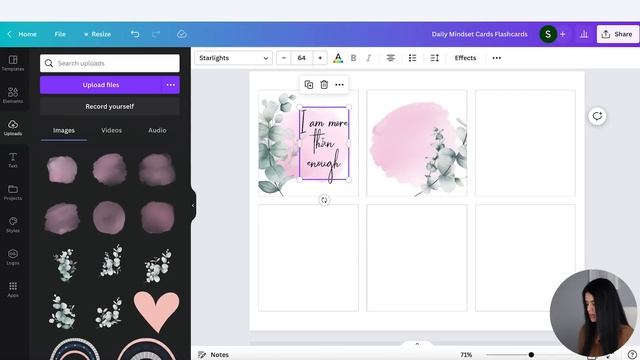Open the Projects sidebar panel

(13, 192)
